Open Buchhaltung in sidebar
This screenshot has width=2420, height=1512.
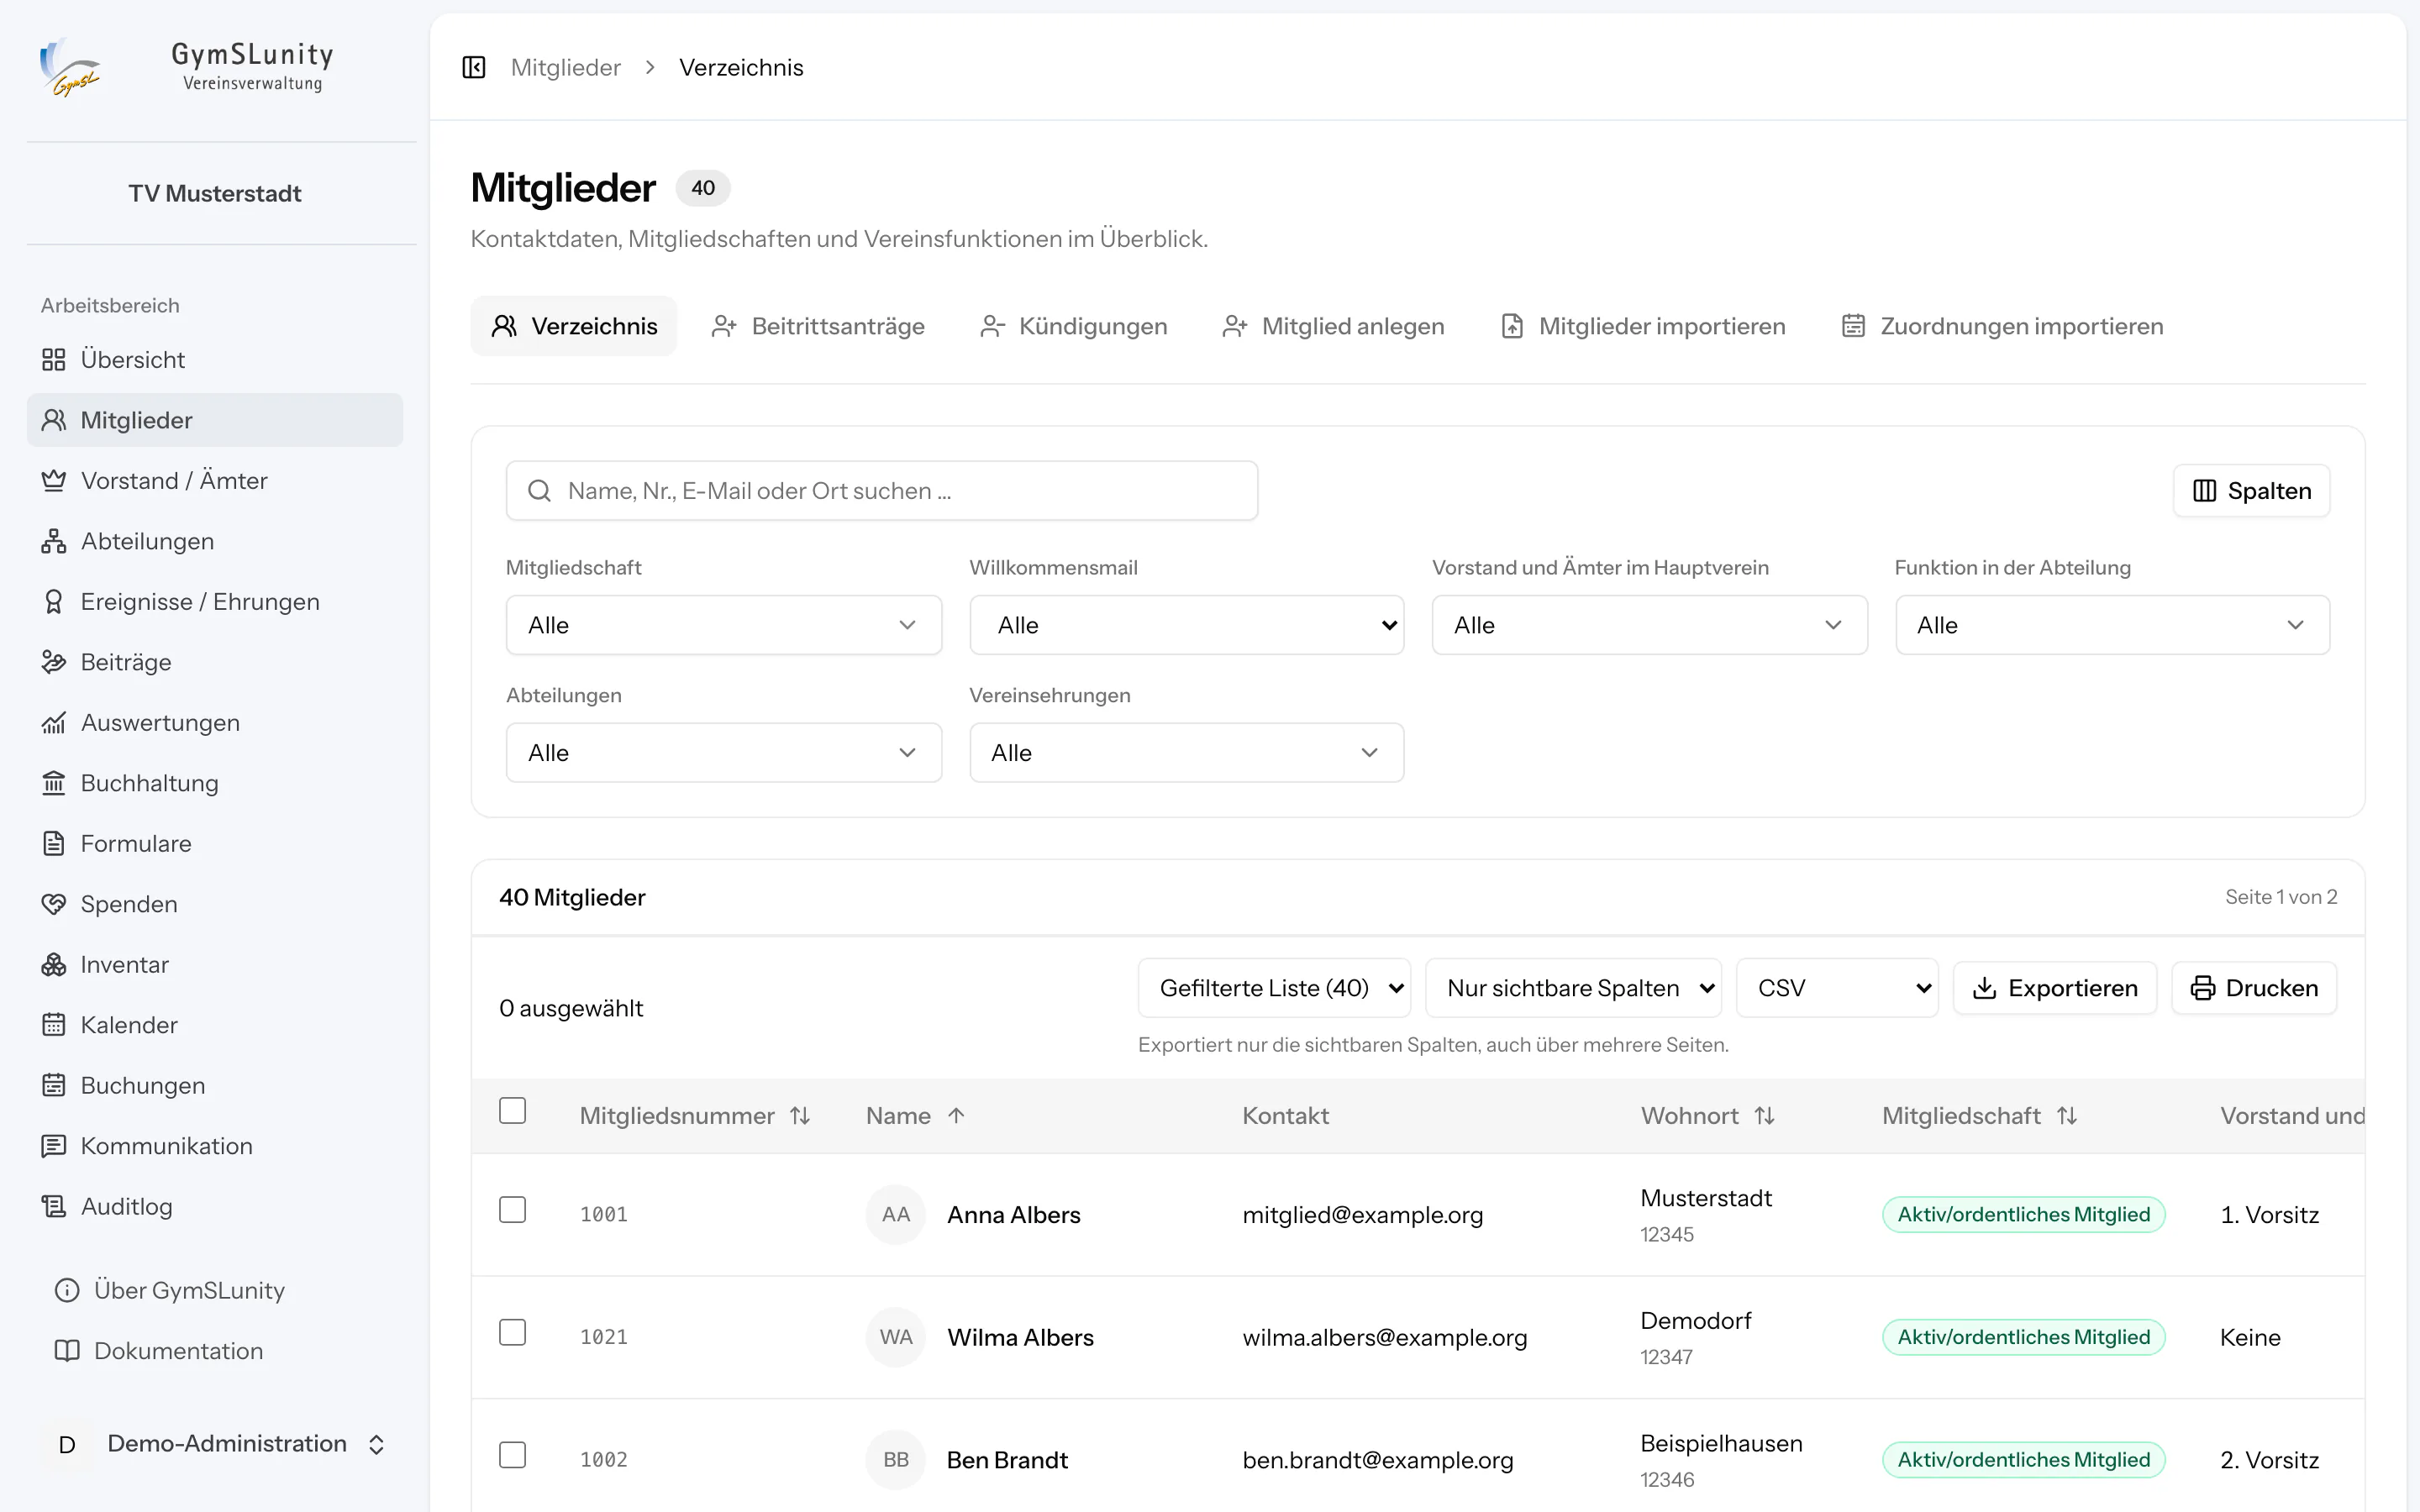[214, 783]
